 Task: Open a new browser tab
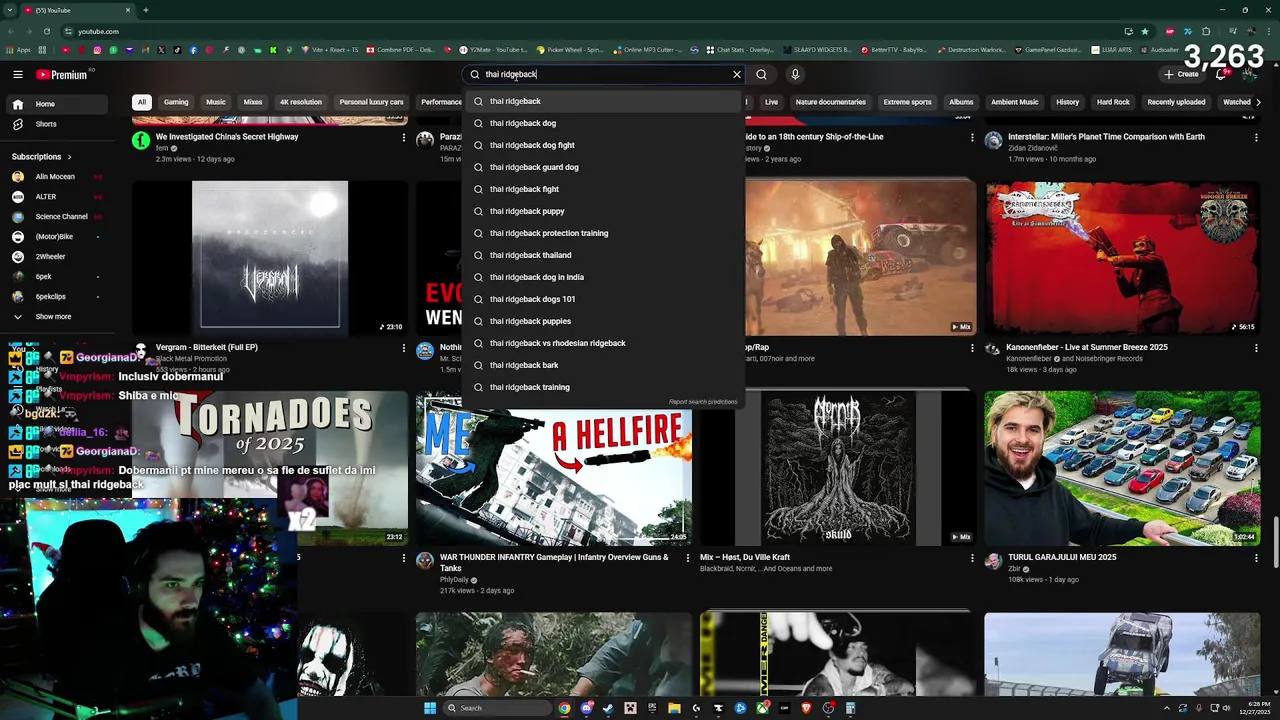[145, 10]
